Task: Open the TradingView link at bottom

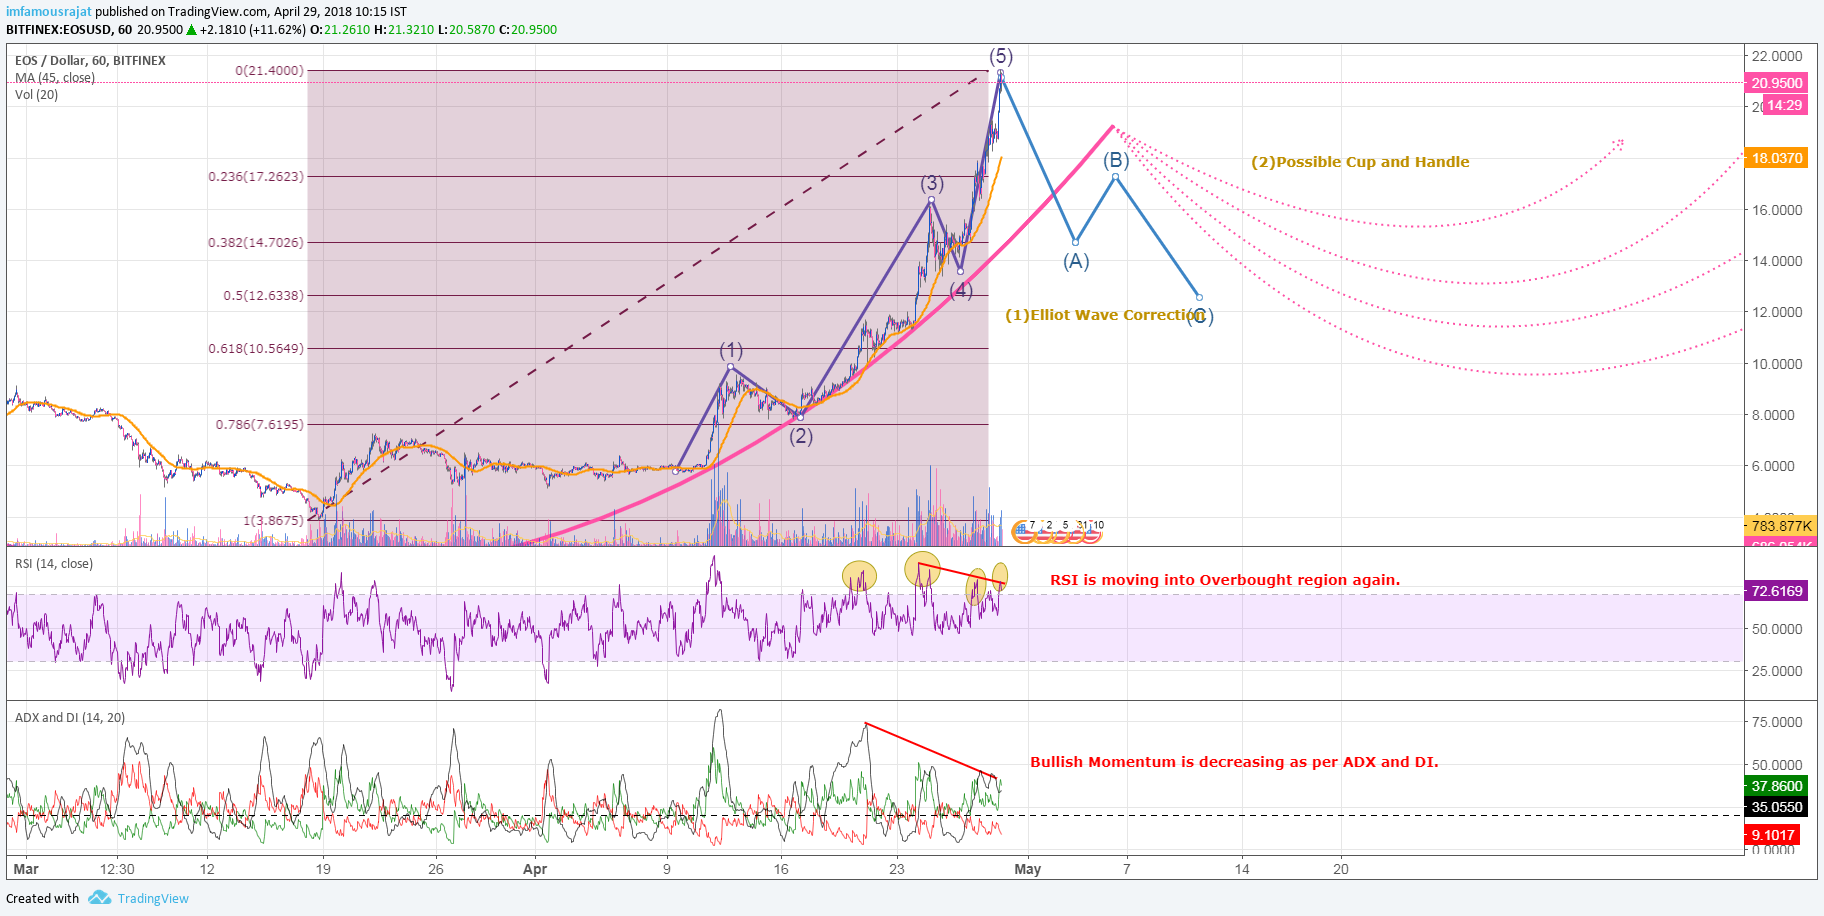Action: click(153, 898)
